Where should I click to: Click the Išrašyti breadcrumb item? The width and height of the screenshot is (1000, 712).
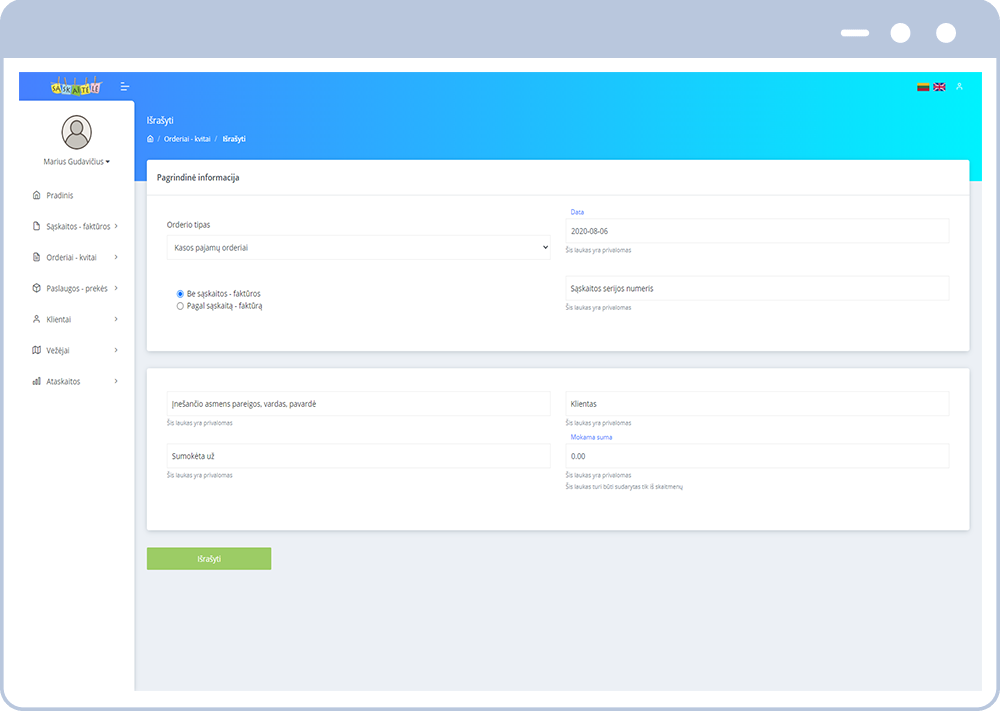234,139
